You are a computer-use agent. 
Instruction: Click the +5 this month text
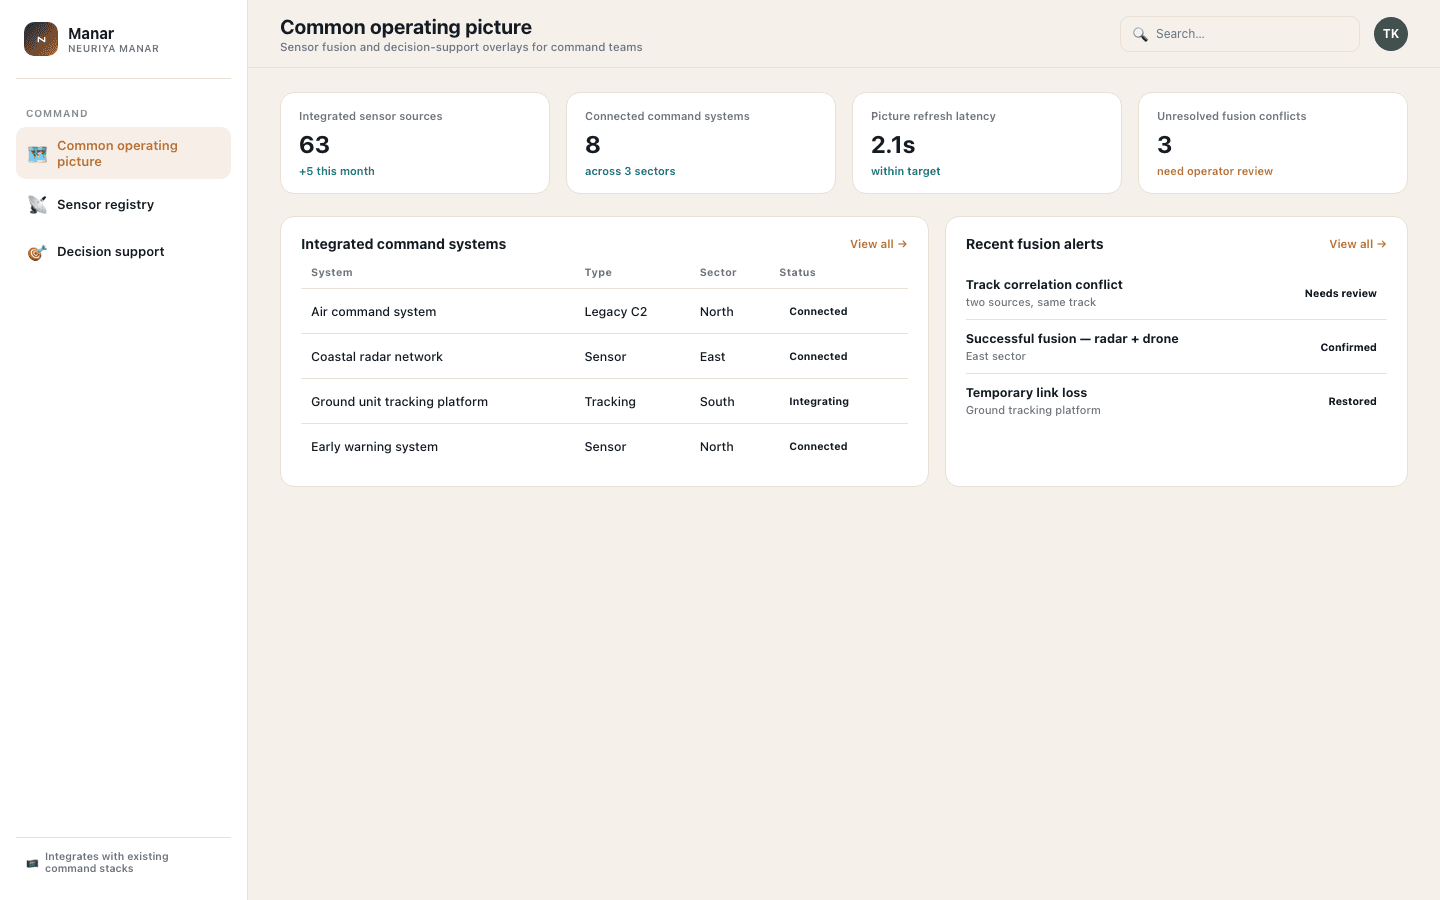[x=337, y=172]
